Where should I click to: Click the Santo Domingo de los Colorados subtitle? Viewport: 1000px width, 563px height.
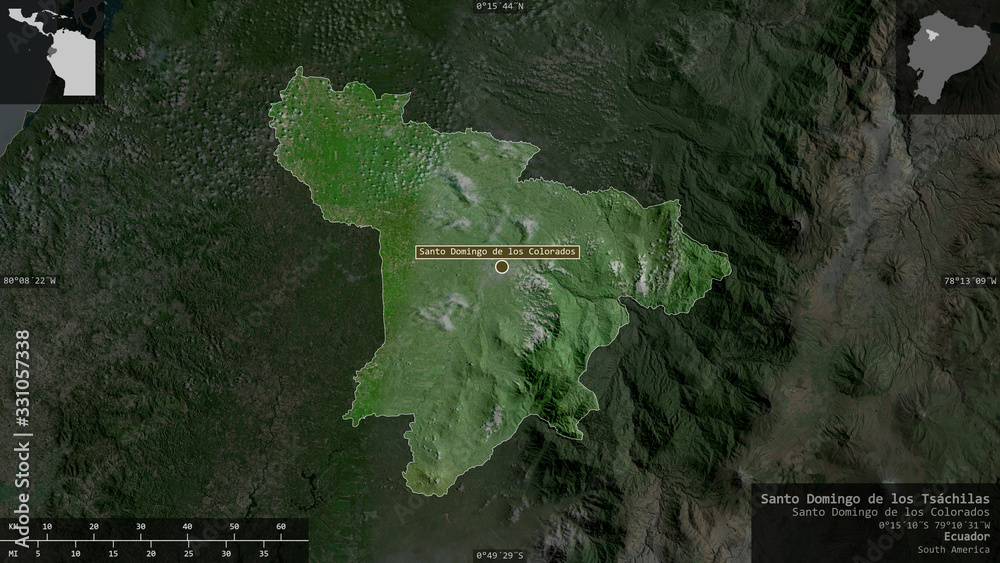(891, 512)
